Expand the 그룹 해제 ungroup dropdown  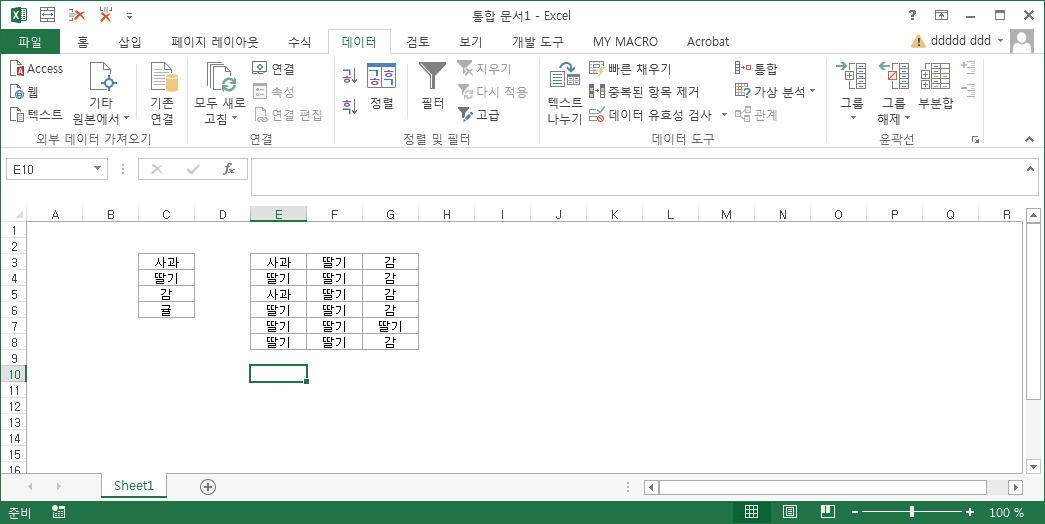[908, 119]
